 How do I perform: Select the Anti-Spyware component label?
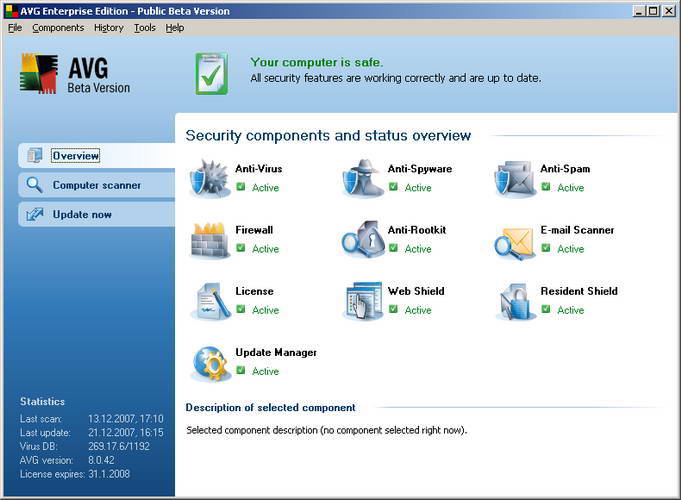[420, 169]
